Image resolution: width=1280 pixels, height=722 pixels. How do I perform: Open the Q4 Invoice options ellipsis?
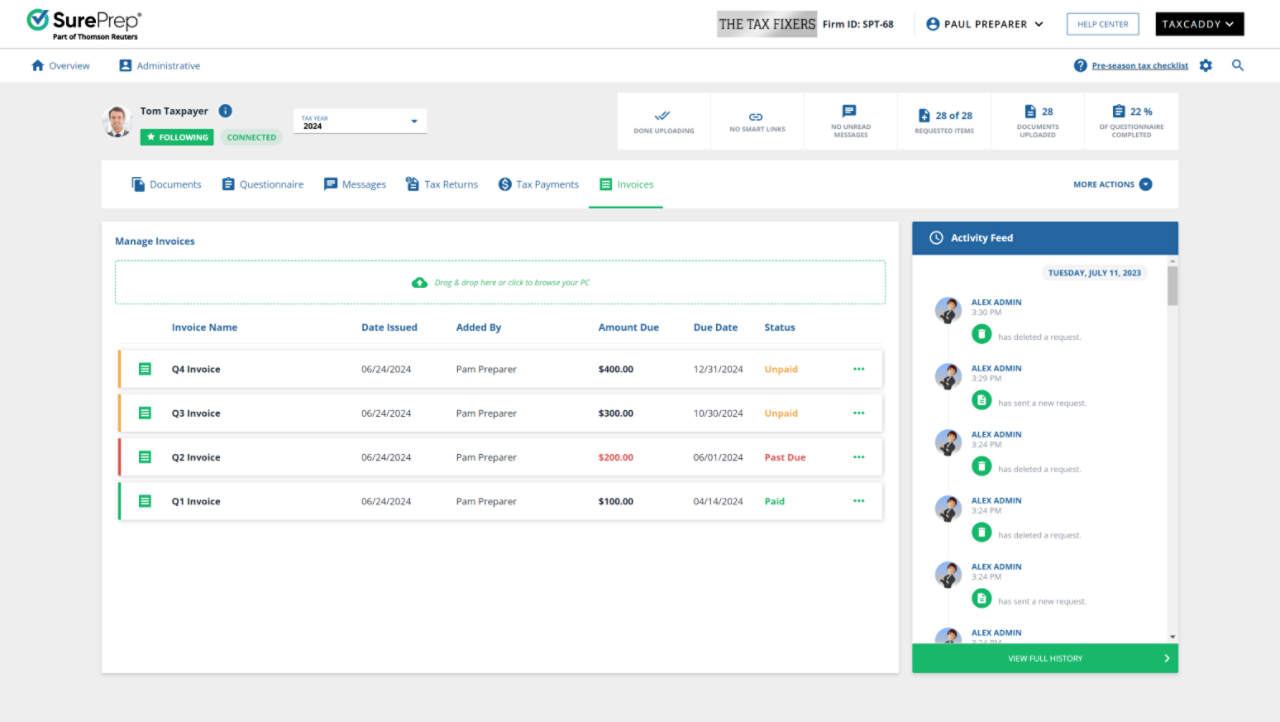[x=858, y=369]
